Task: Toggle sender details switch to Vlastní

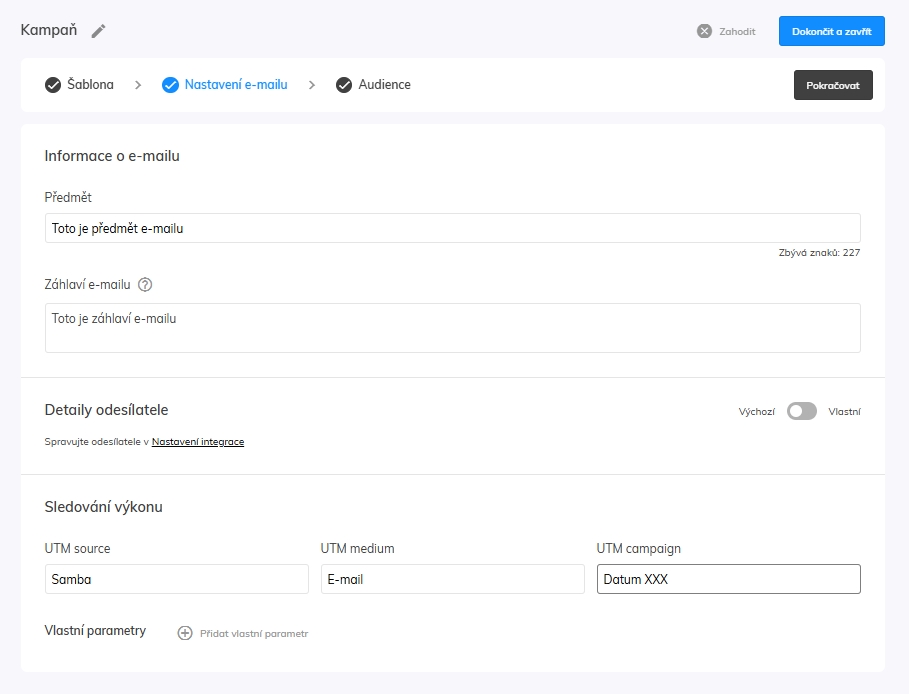Action: coord(802,411)
